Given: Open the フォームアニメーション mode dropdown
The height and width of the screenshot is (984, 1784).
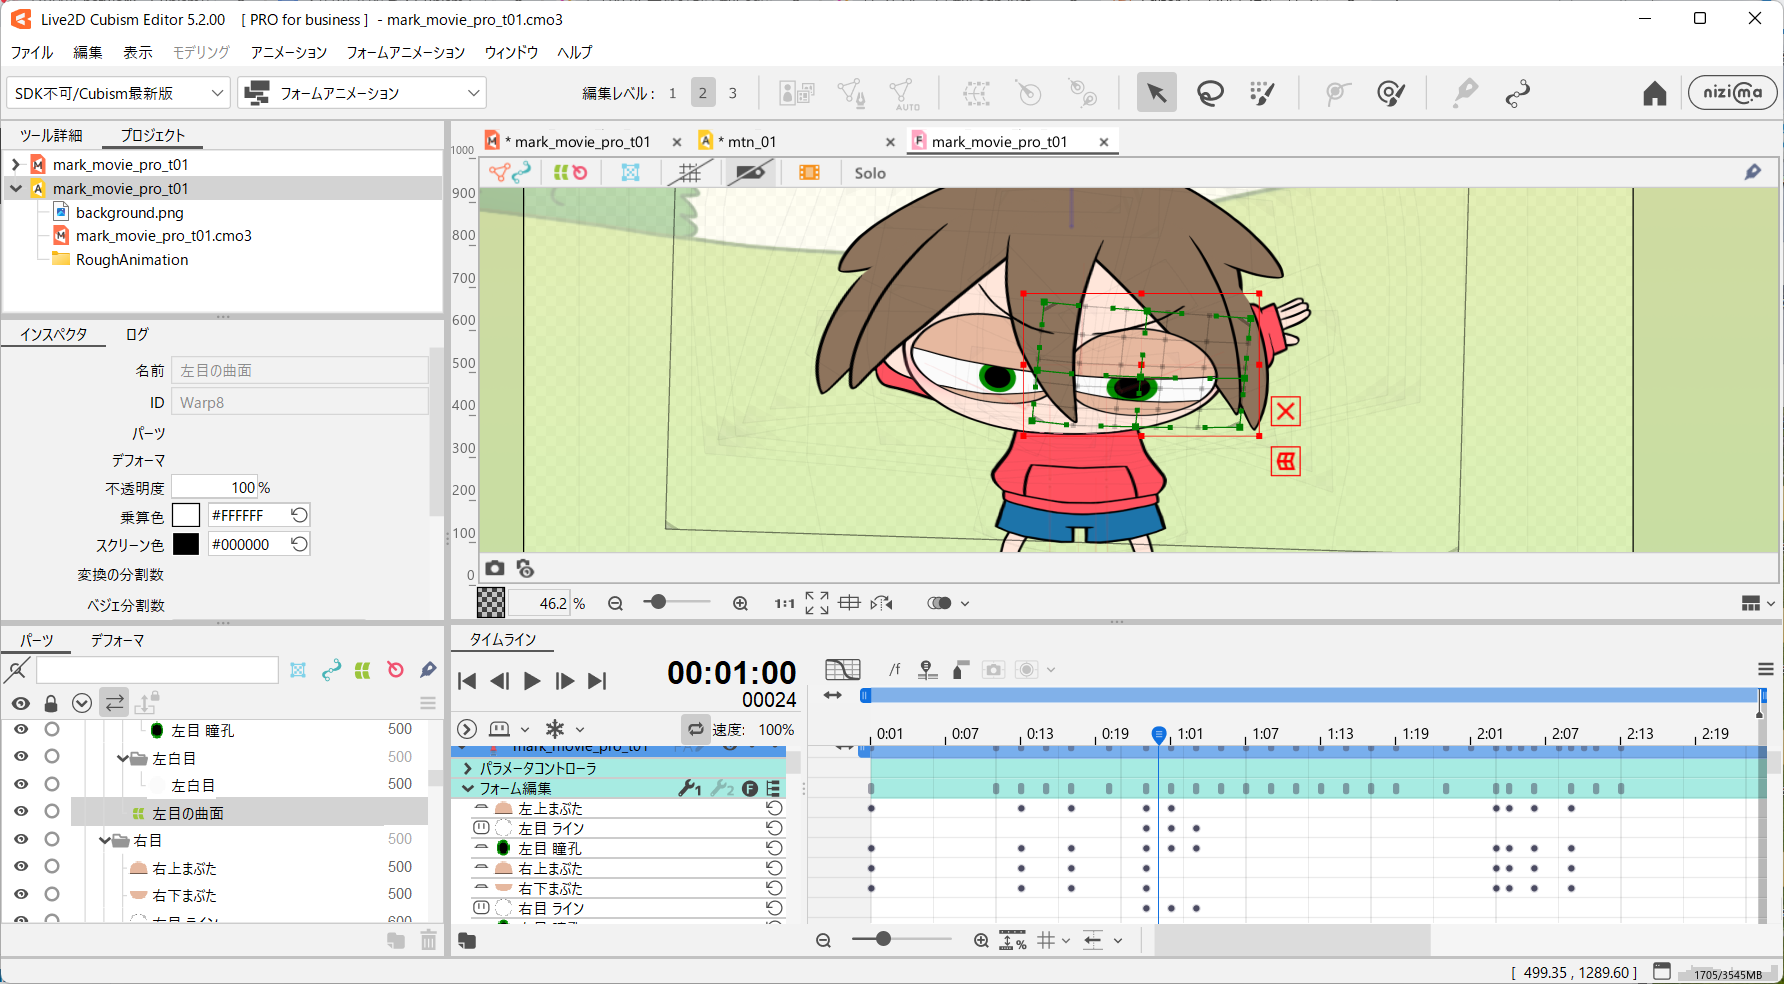Looking at the screenshot, I should 362,93.
